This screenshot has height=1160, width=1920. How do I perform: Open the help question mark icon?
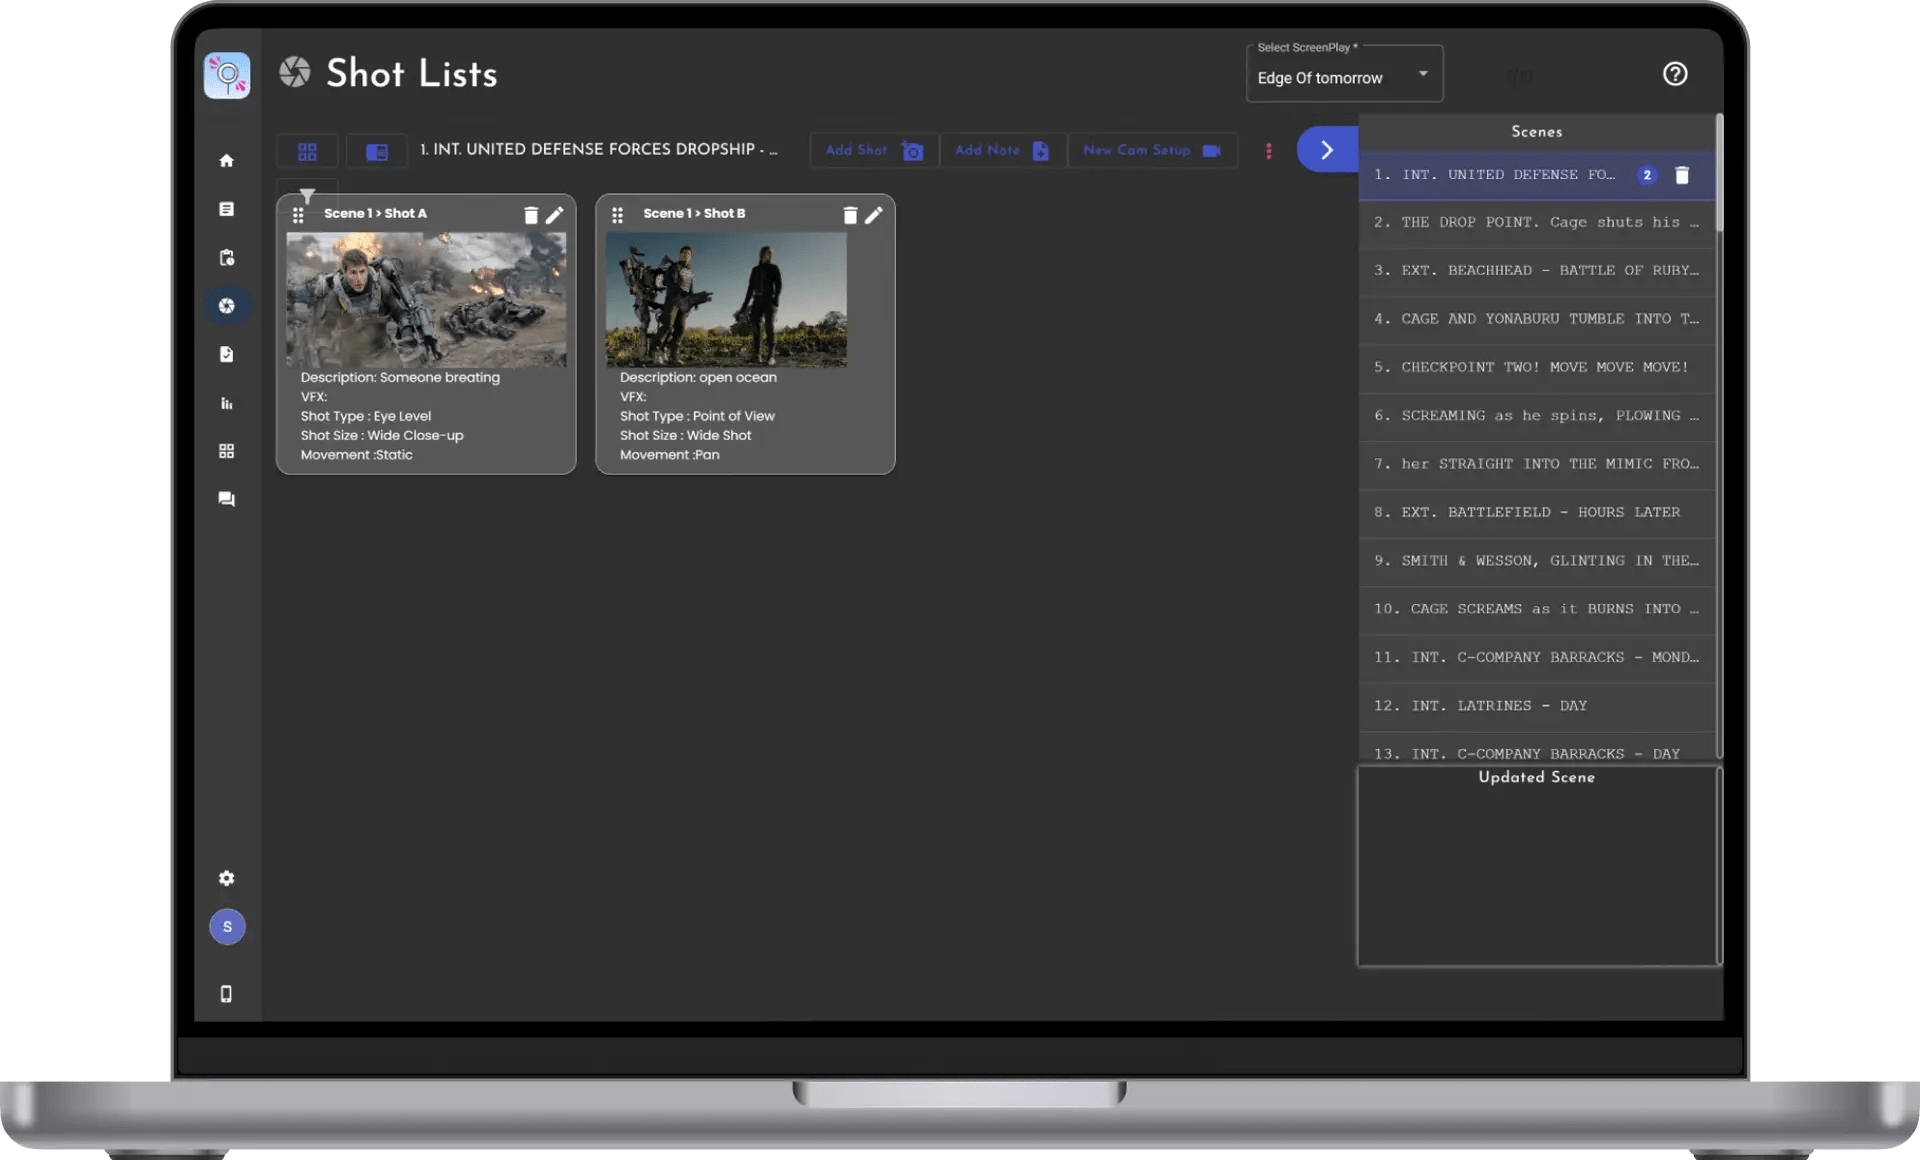(x=1675, y=74)
